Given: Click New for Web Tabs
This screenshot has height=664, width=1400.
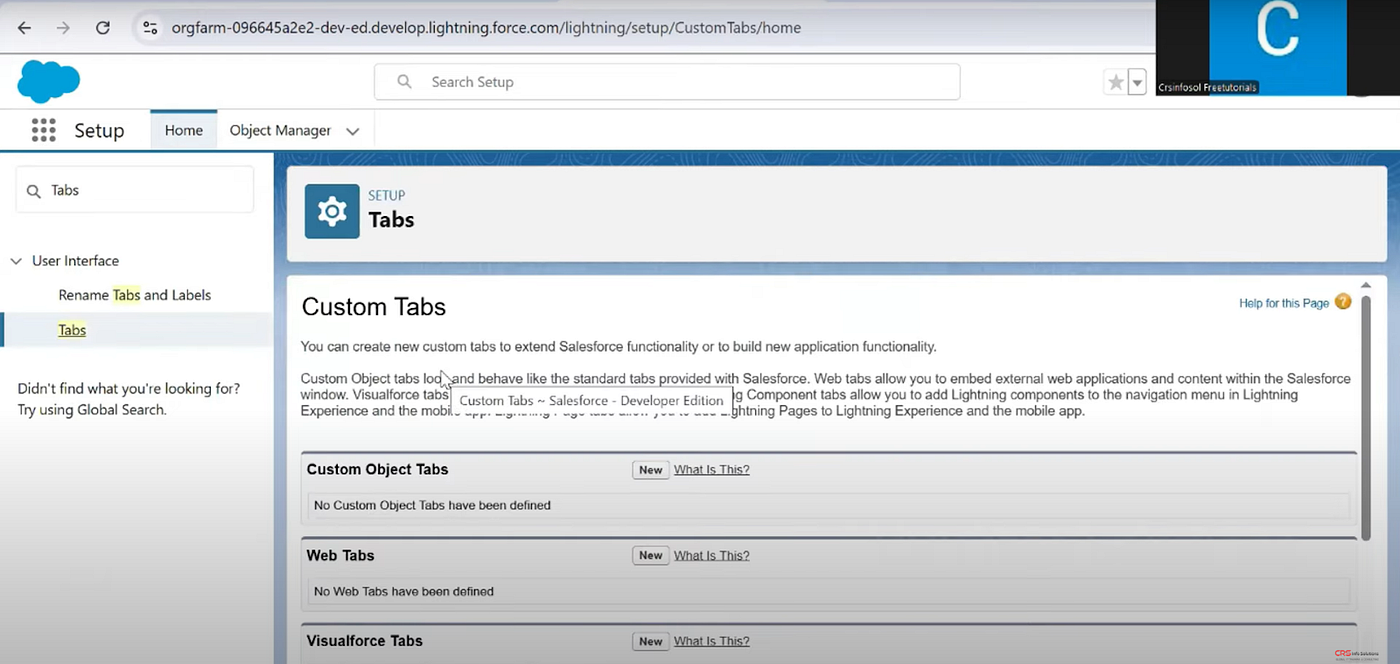Looking at the screenshot, I should pos(651,555).
